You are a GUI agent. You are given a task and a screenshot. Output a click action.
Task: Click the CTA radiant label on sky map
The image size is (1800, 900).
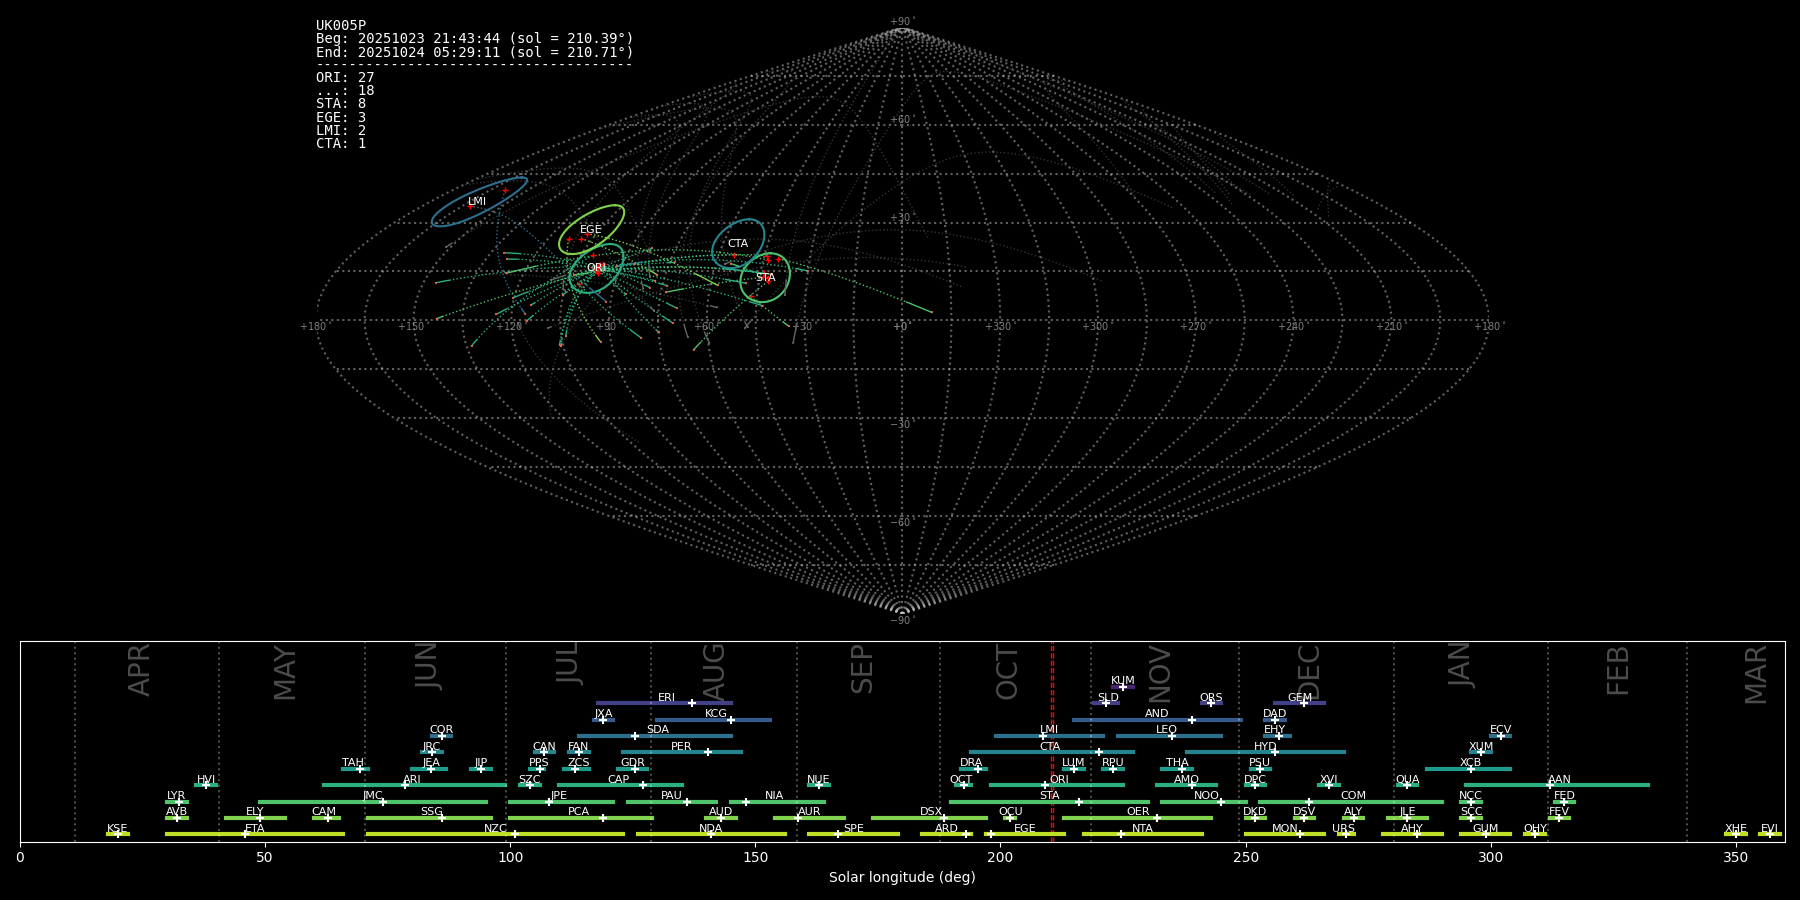(x=738, y=244)
